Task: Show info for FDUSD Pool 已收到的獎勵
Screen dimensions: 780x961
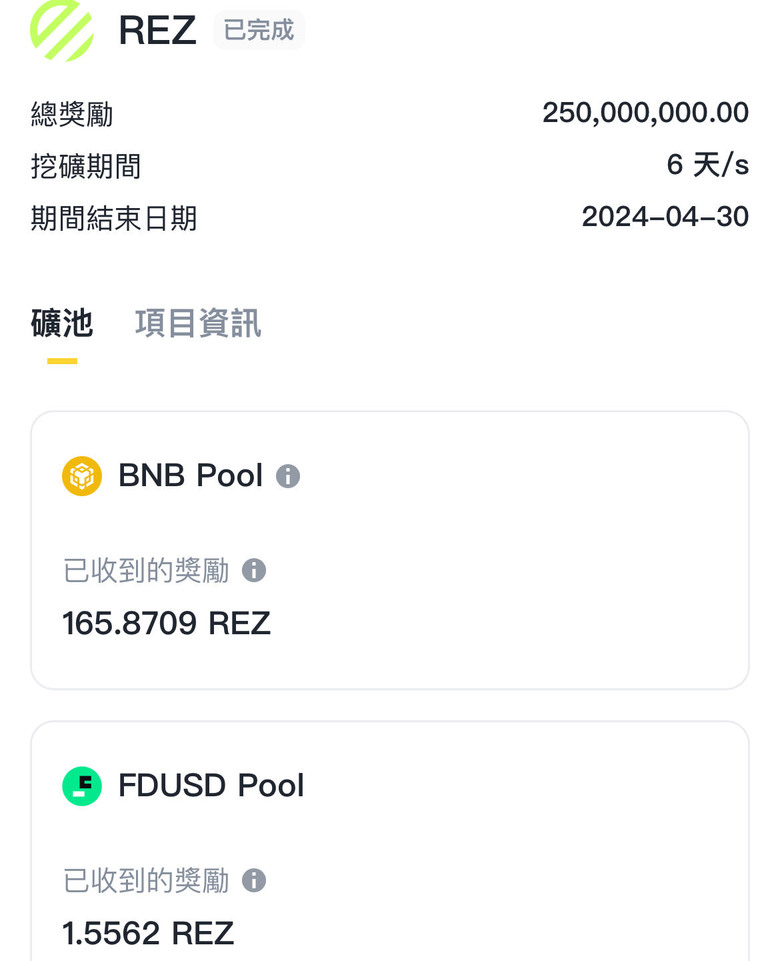Action: click(x=254, y=880)
